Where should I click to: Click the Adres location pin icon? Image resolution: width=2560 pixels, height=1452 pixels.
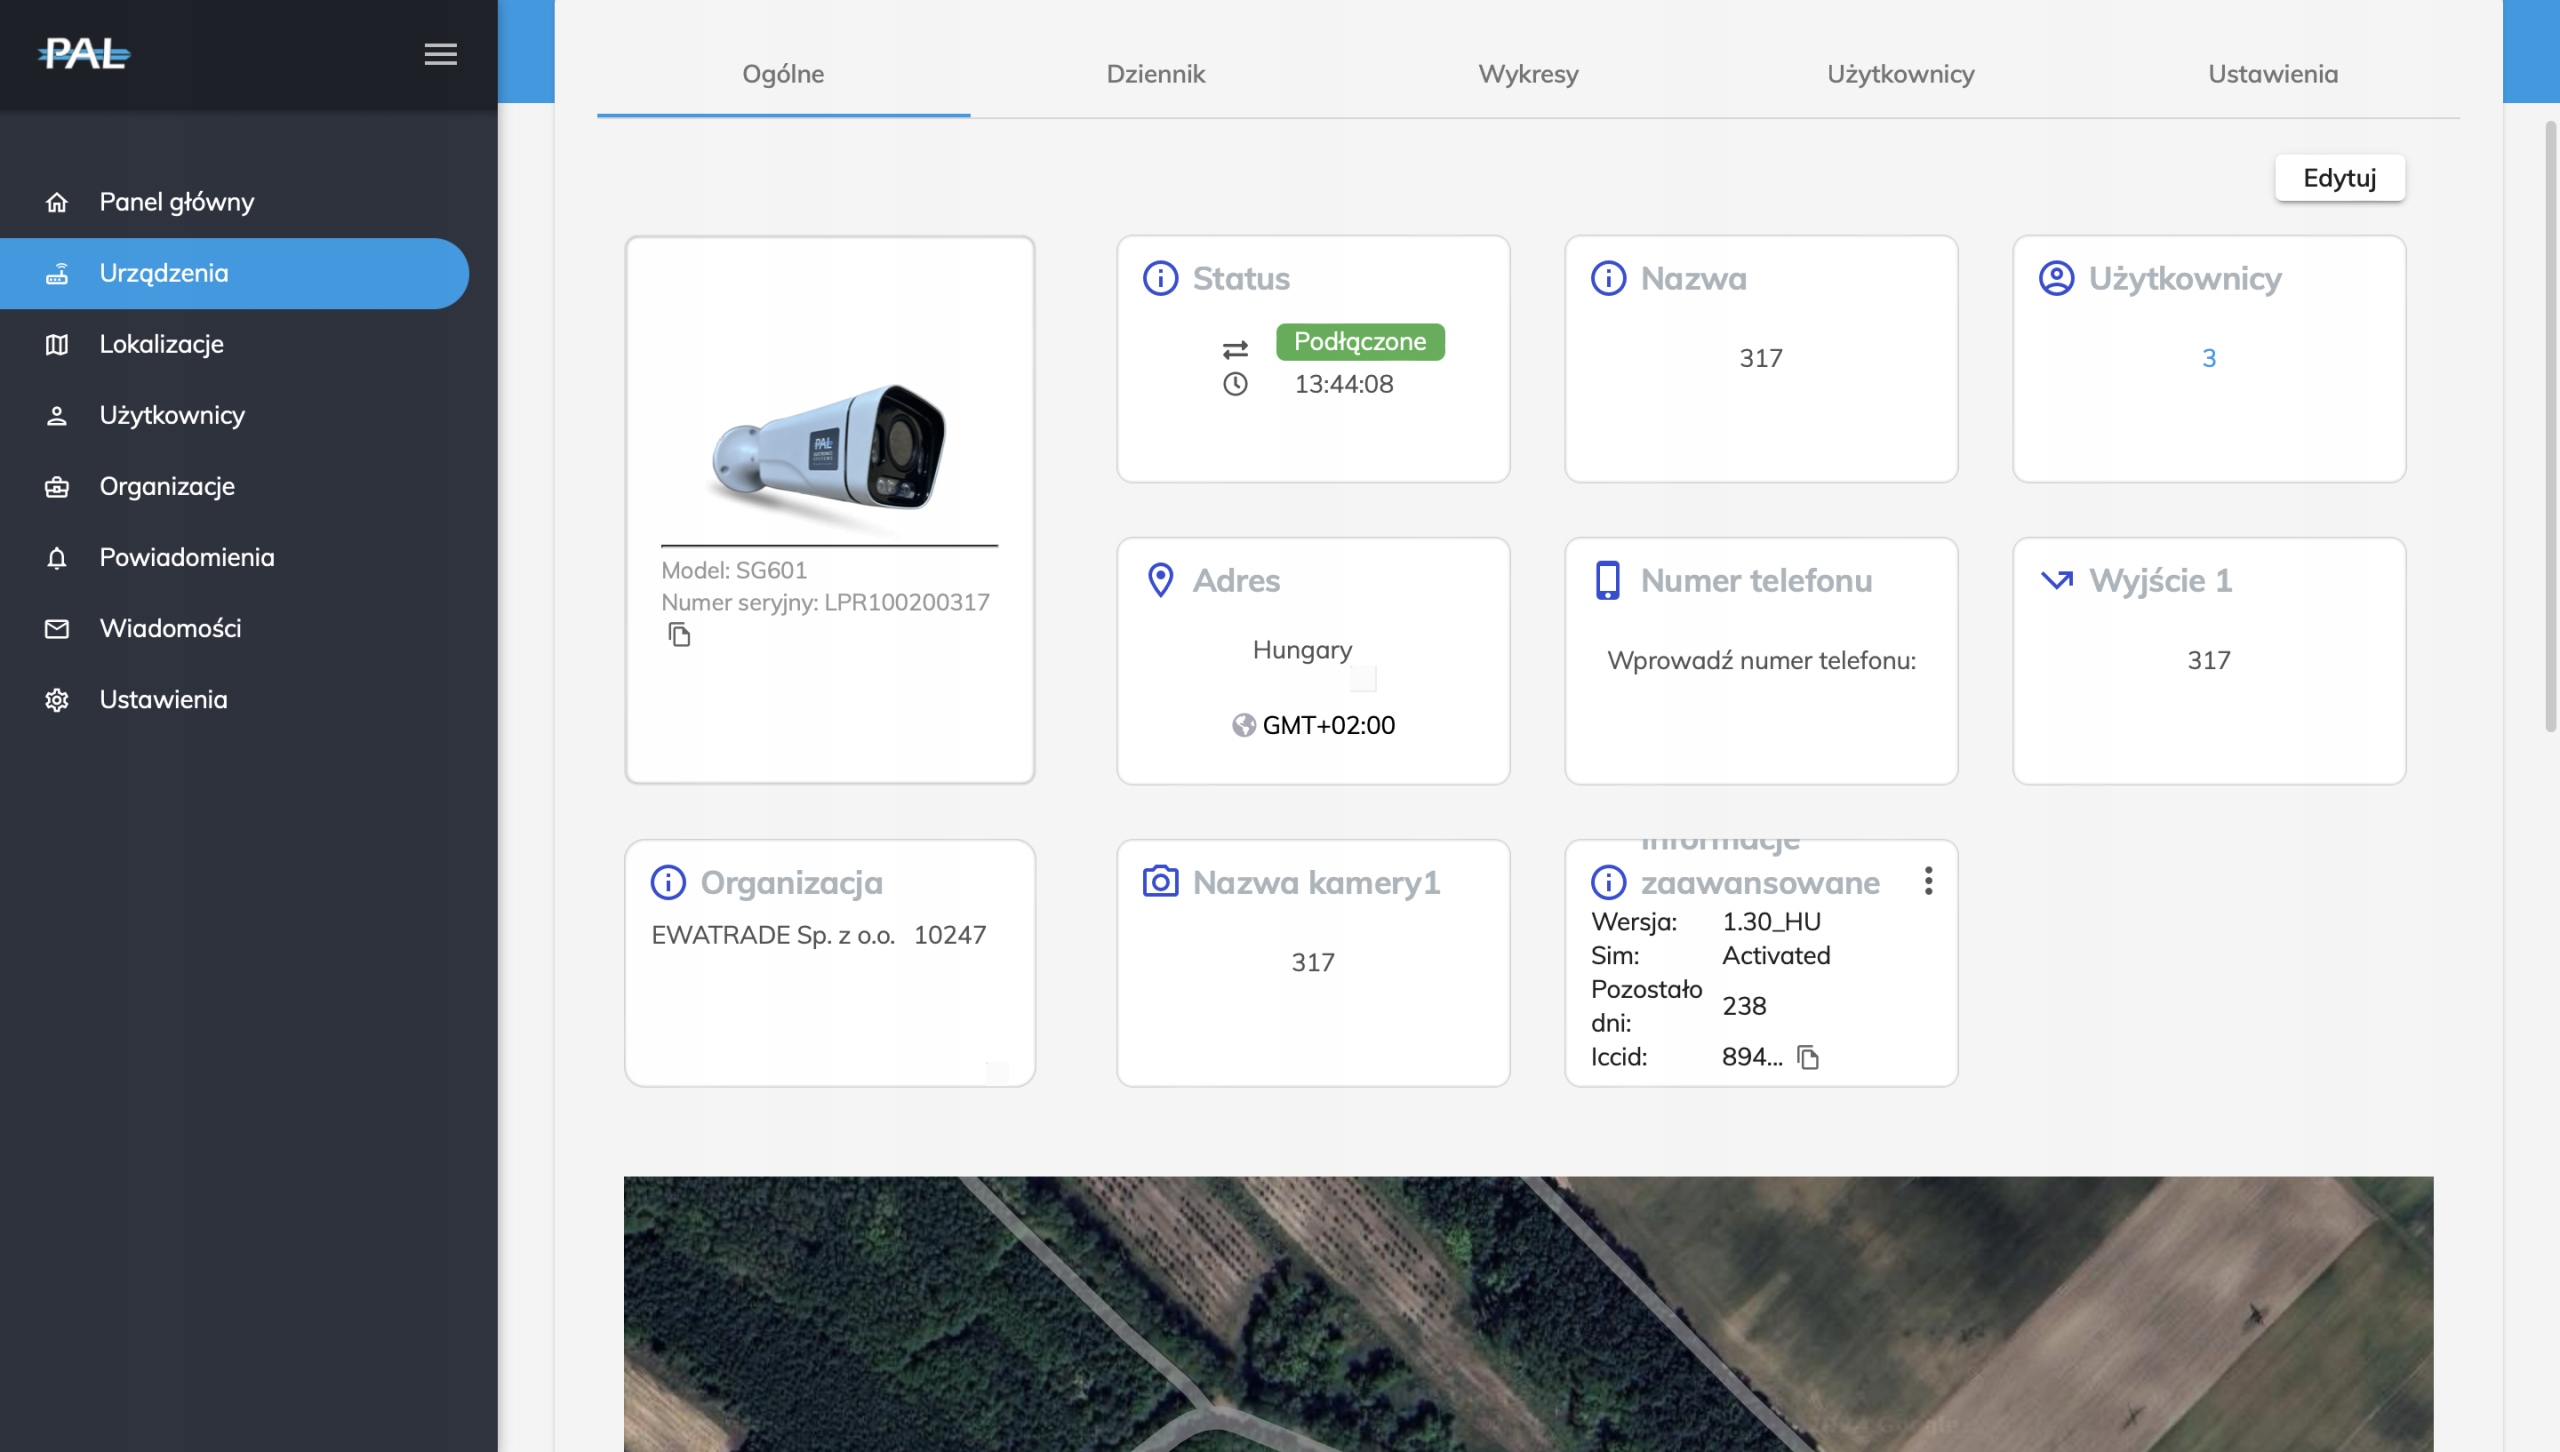(1160, 580)
